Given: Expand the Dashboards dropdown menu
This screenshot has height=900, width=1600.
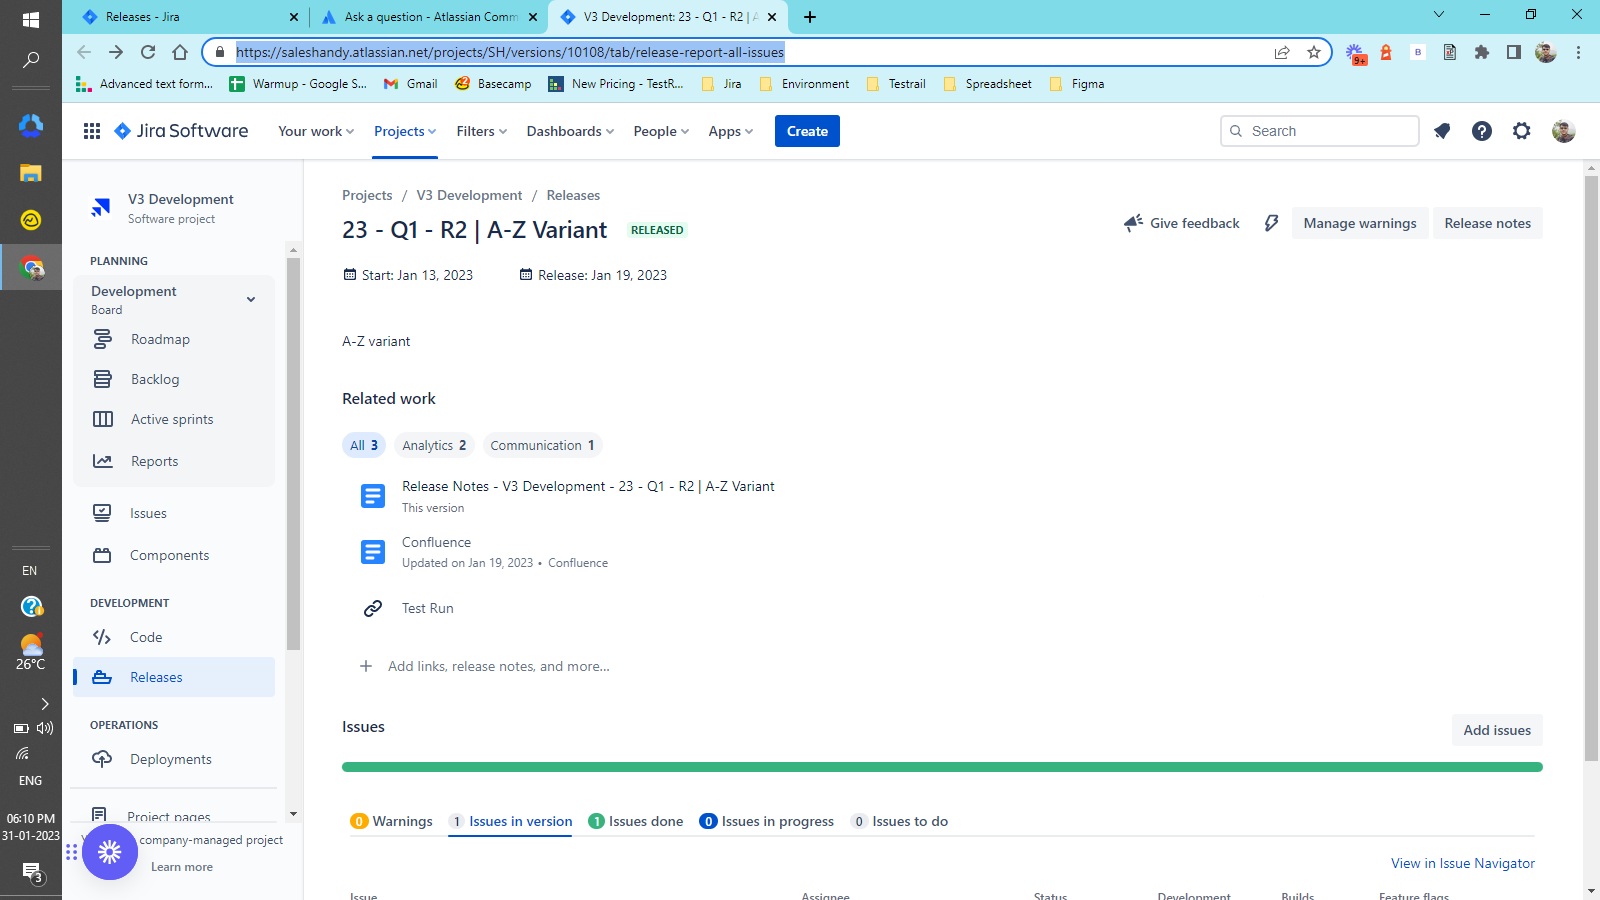Looking at the screenshot, I should 570,131.
